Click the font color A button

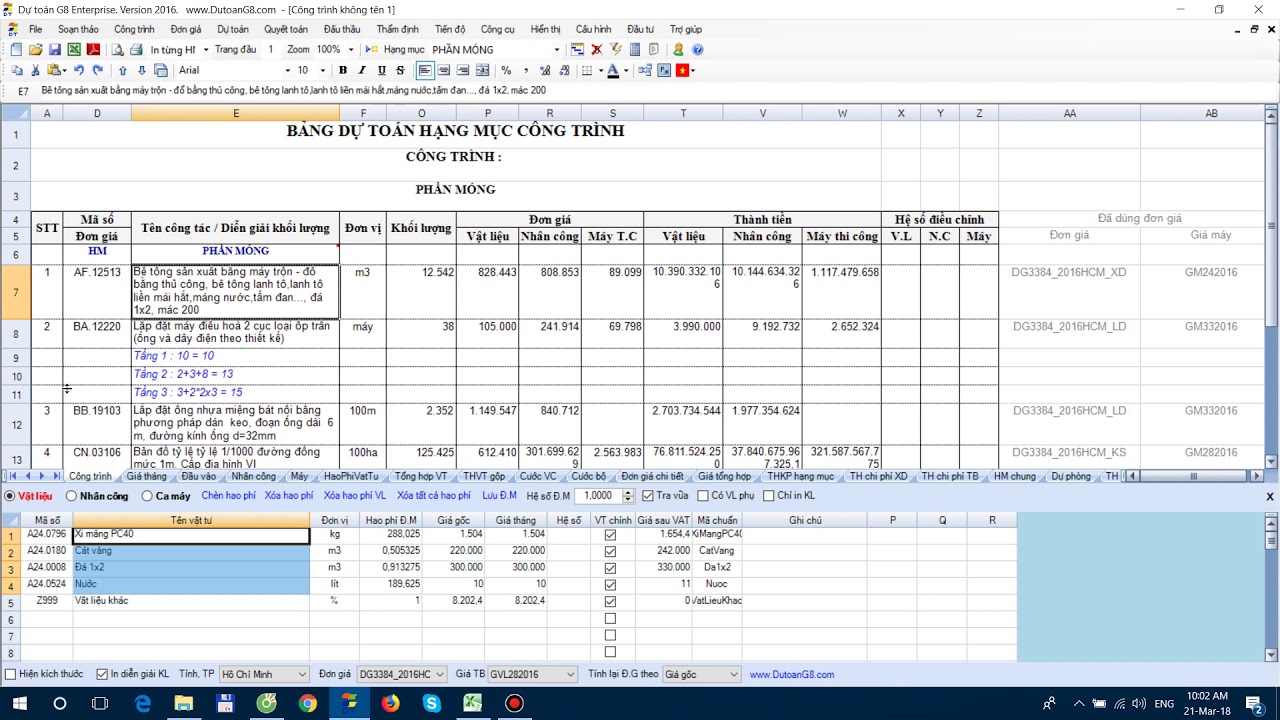pos(613,70)
